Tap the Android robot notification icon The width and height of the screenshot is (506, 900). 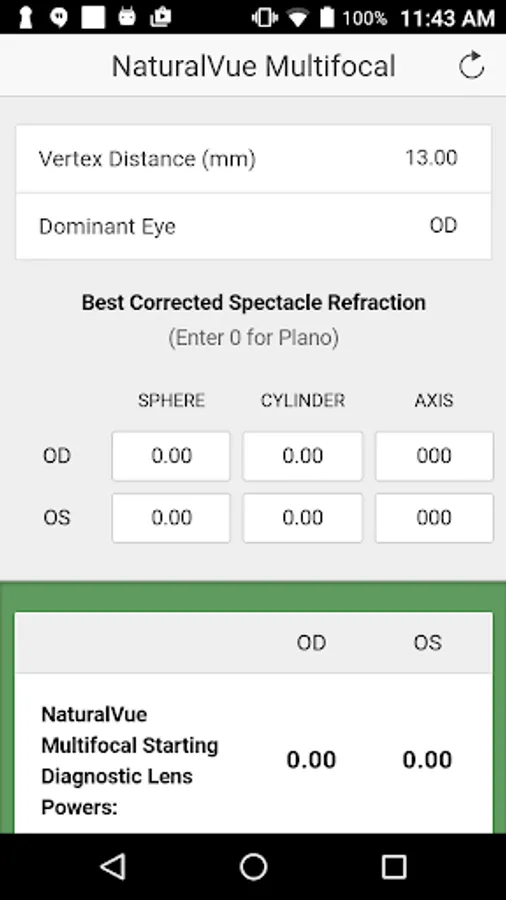pyautogui.click(x=127, y=17)
